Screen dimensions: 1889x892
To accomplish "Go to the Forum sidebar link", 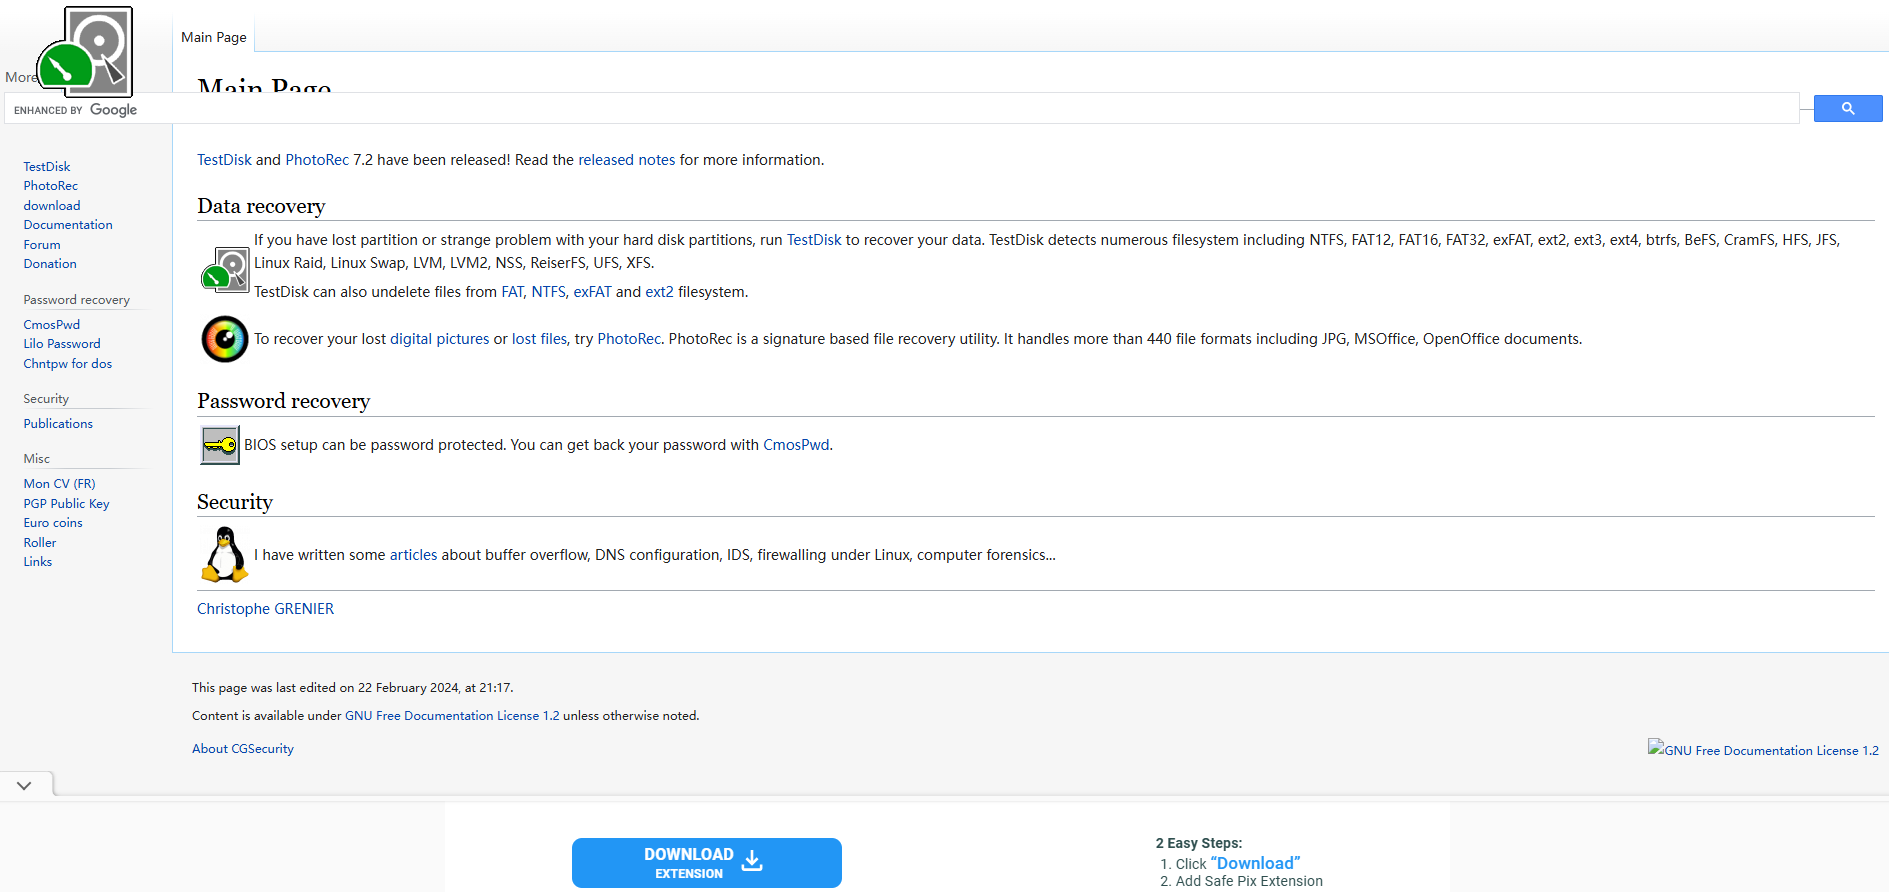I will pyautogui.click(x=42, y=245).
